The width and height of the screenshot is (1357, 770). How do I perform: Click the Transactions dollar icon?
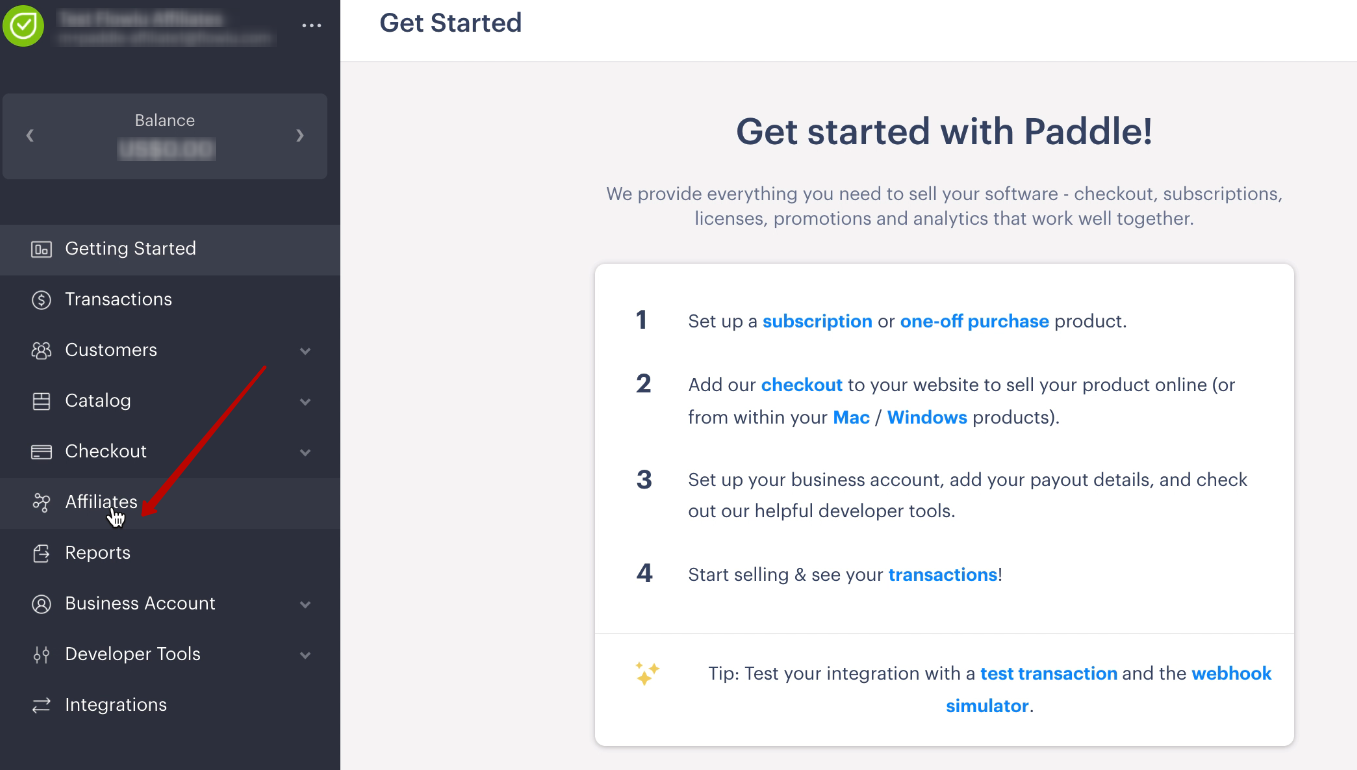pyautogui.click(x=41, y=300)
